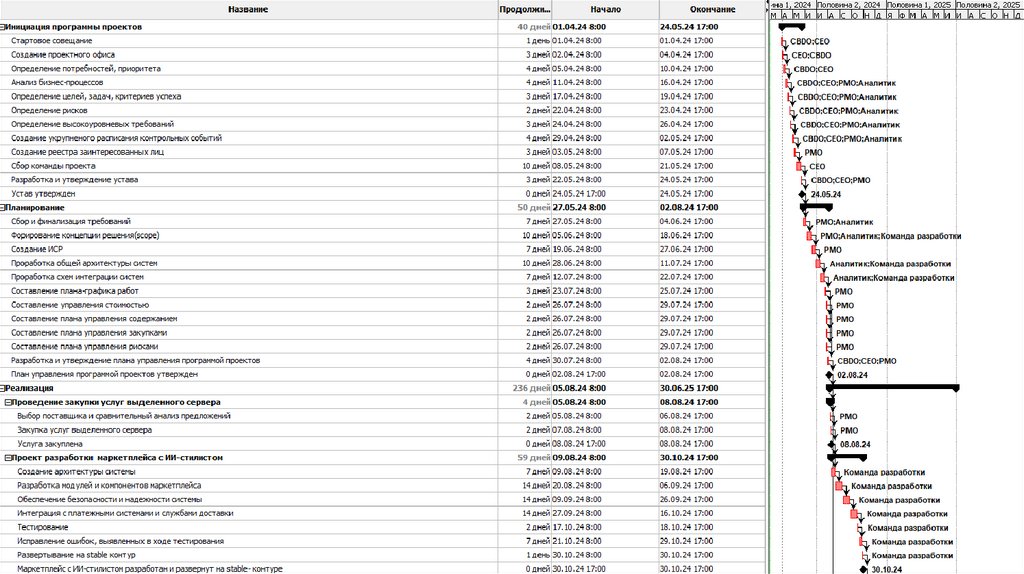Click start date 27.09.24 8:00 cell
This screenshot has width=1024, height=574.
click(x=577, y=514)
